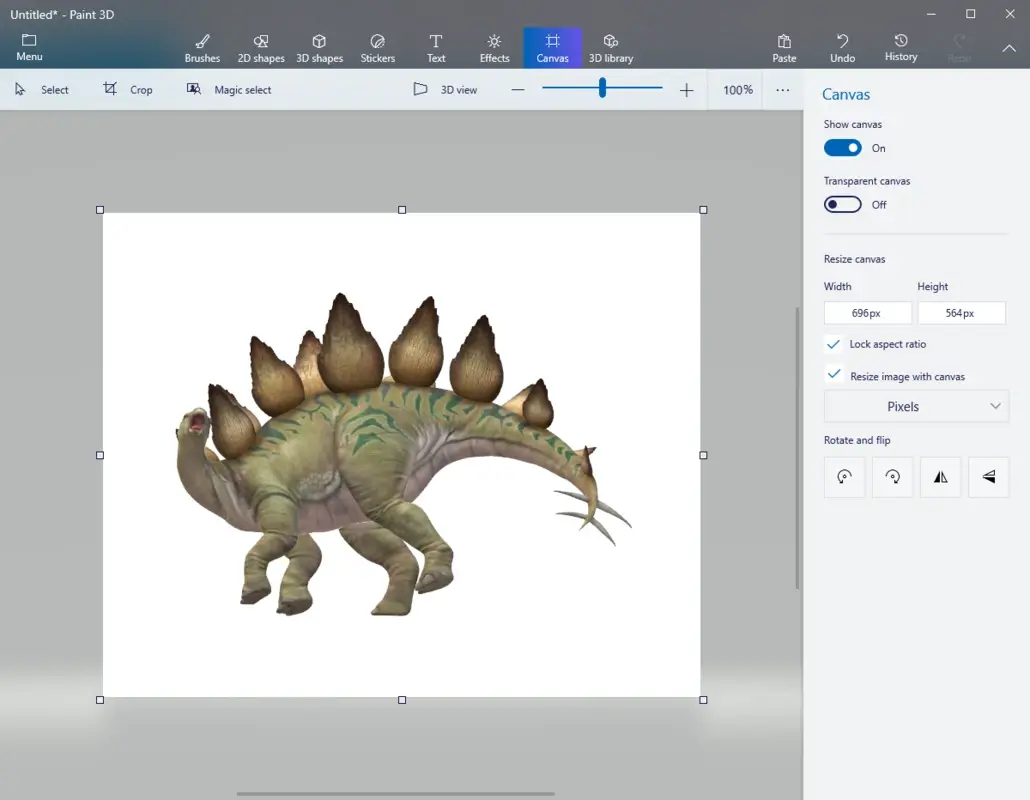Collapse the ribbon with the chevron

click(x=1008, y=47)
